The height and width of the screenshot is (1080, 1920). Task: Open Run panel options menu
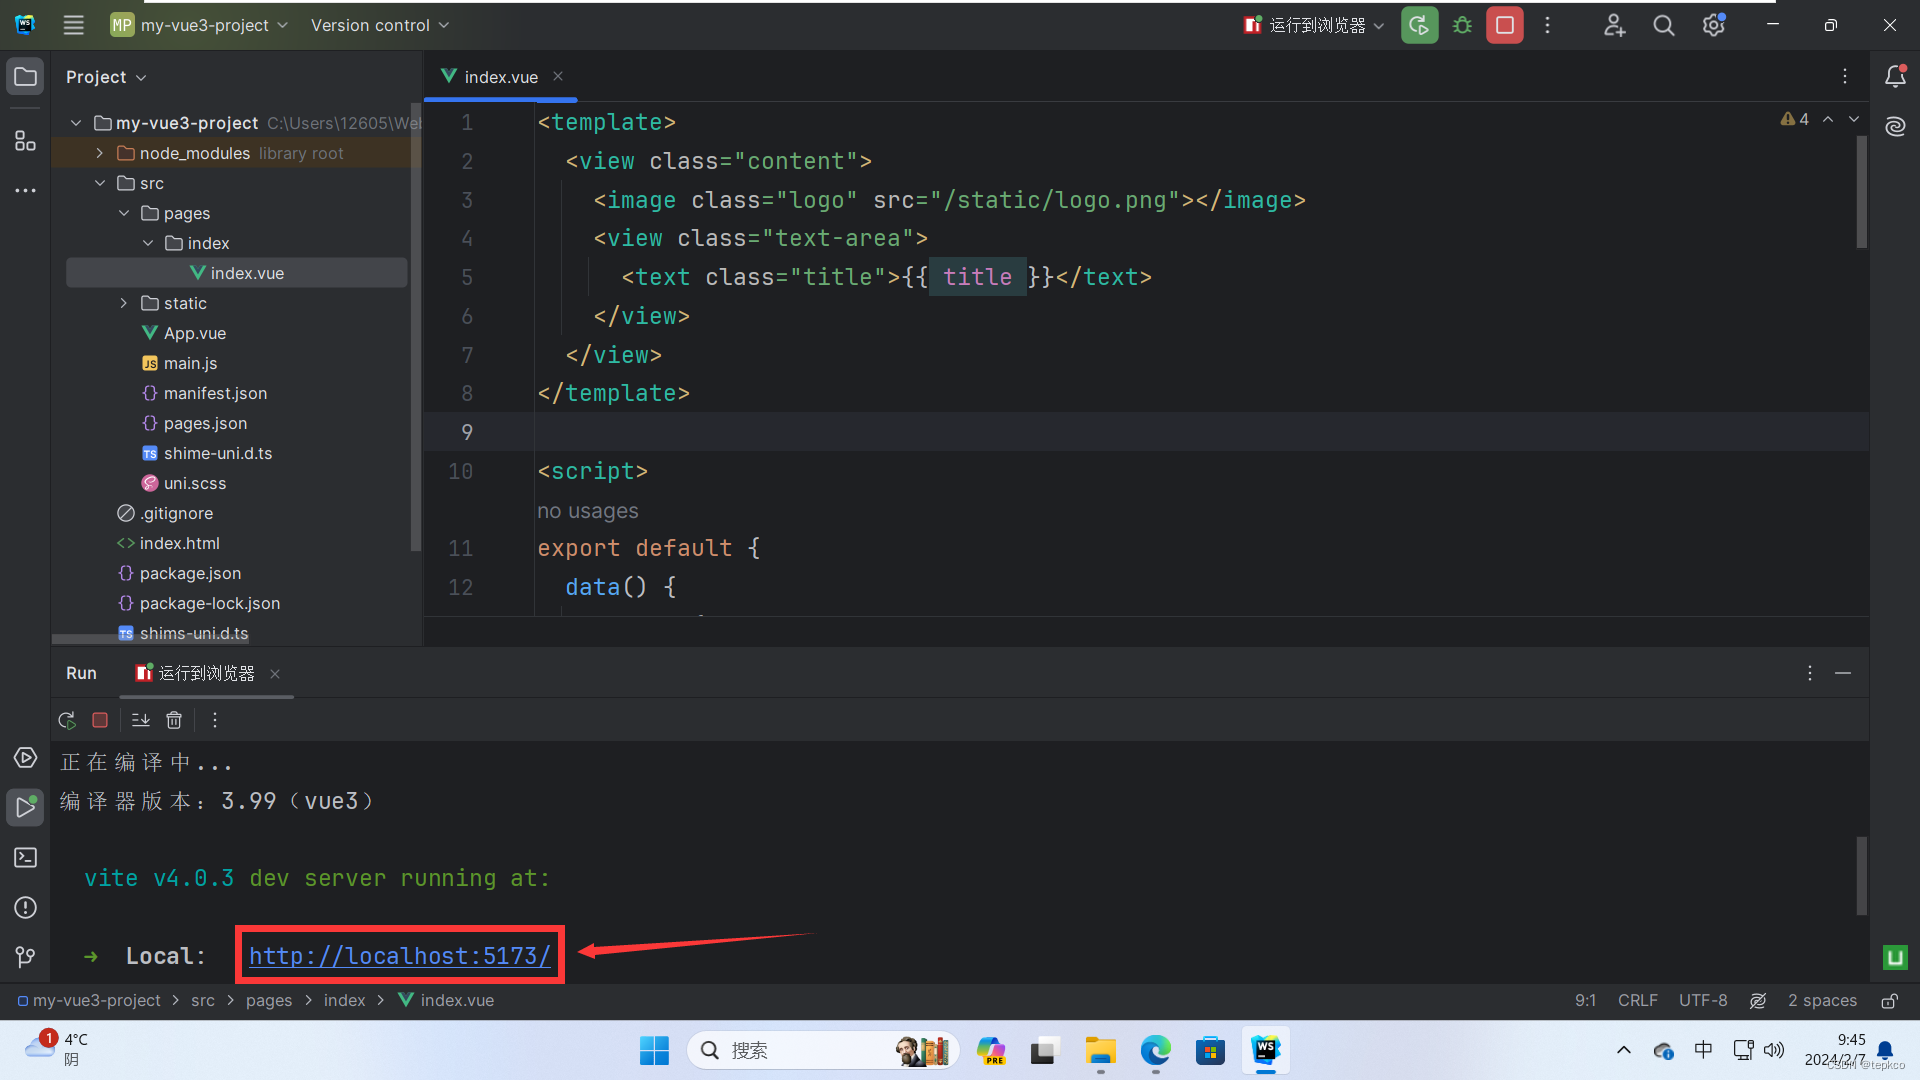click(x=1810, y=674)
